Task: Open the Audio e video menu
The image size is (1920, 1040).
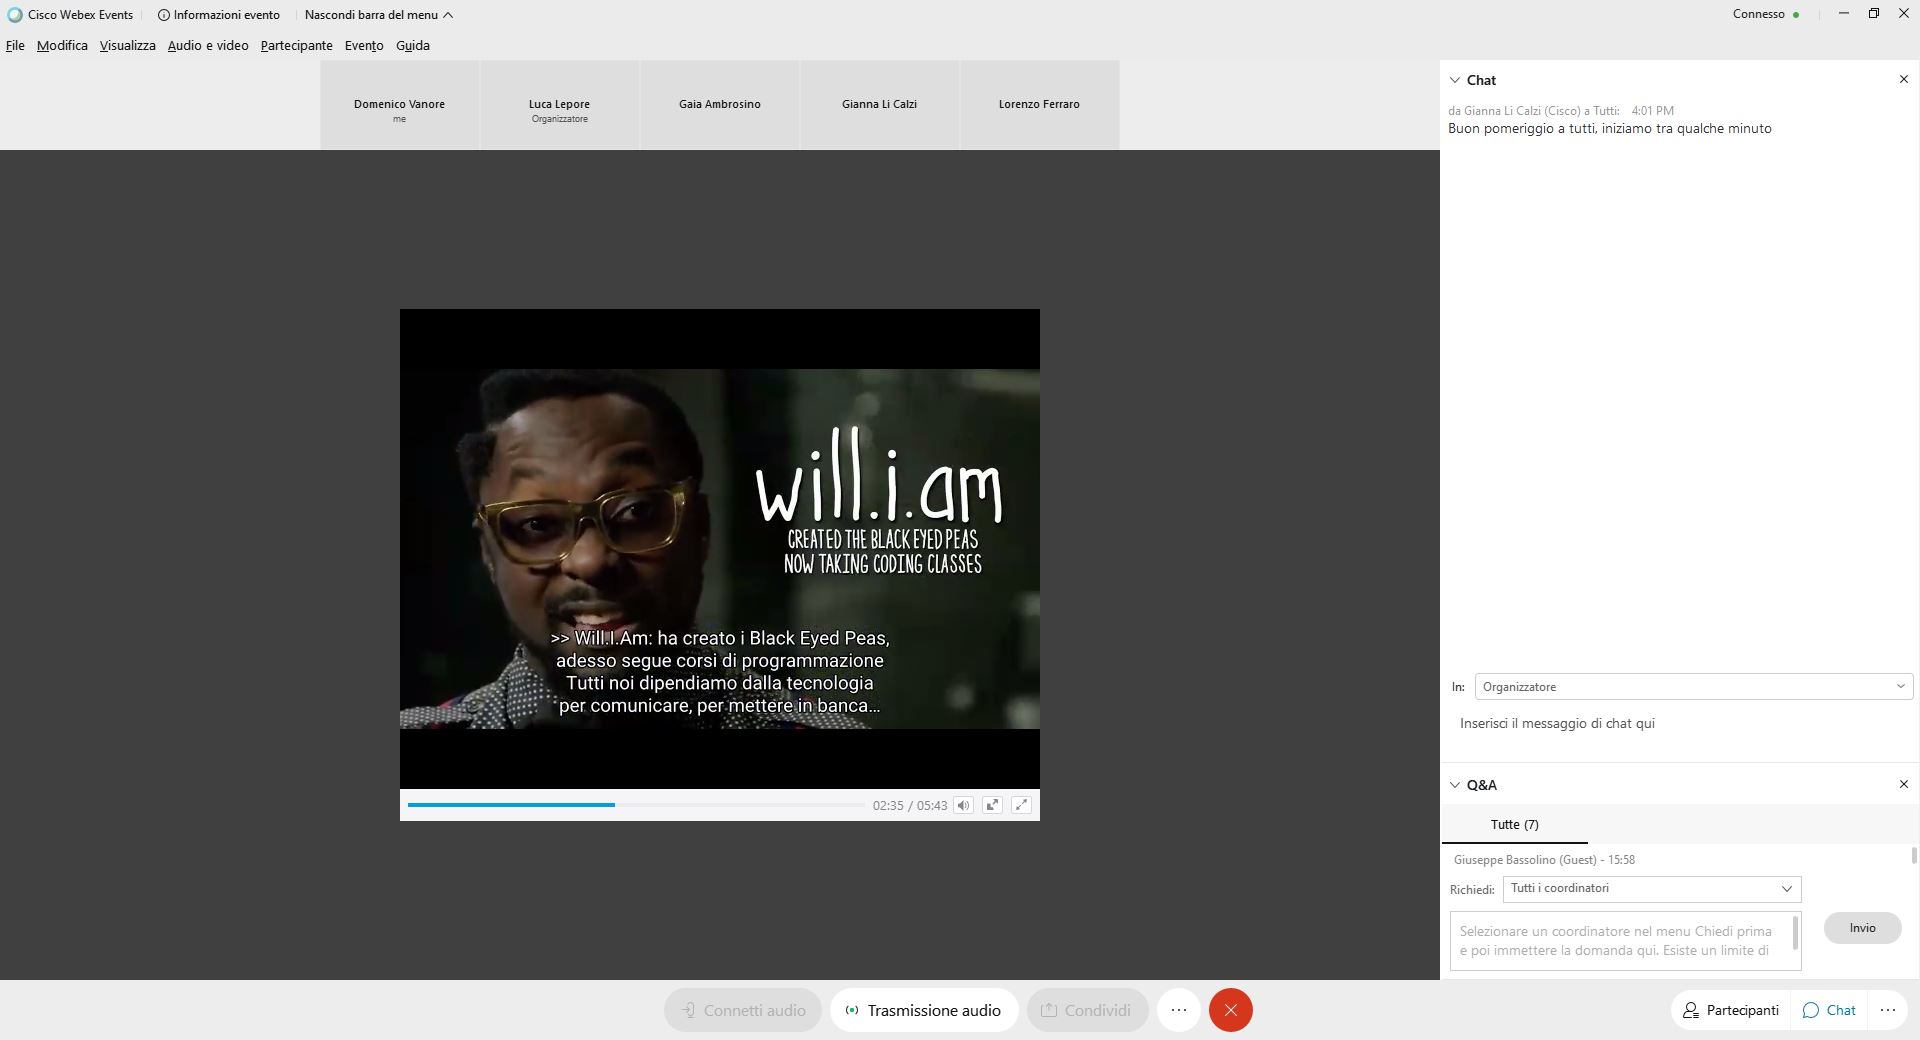Action: coord(208,46)
